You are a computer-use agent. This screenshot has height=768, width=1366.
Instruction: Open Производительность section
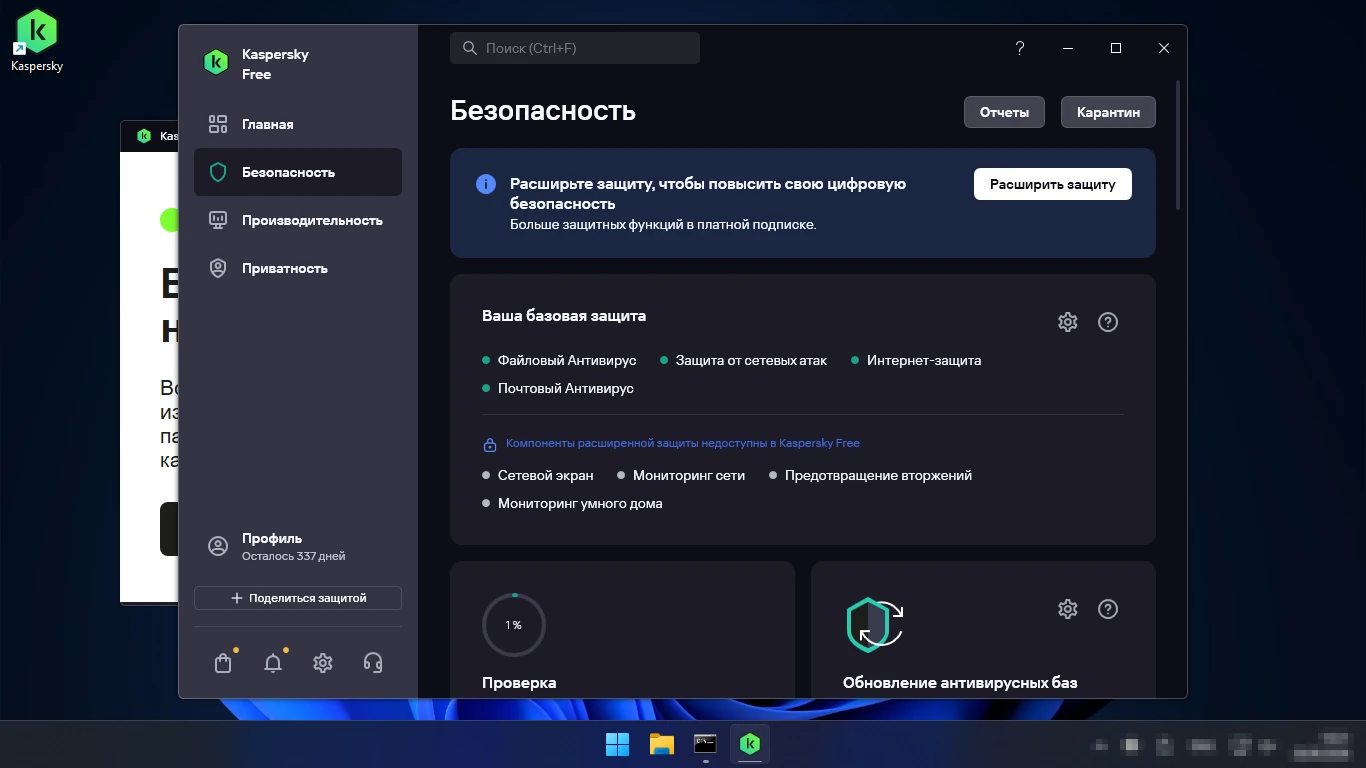pyautogui.click(x=298, y=220)
